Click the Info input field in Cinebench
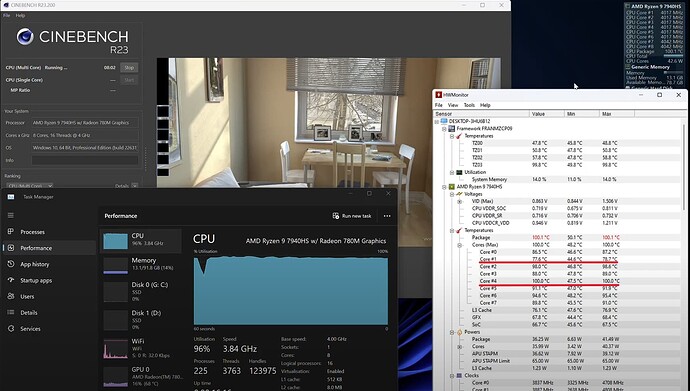This screenshot has width=690, height=391. tap(84, 160)
